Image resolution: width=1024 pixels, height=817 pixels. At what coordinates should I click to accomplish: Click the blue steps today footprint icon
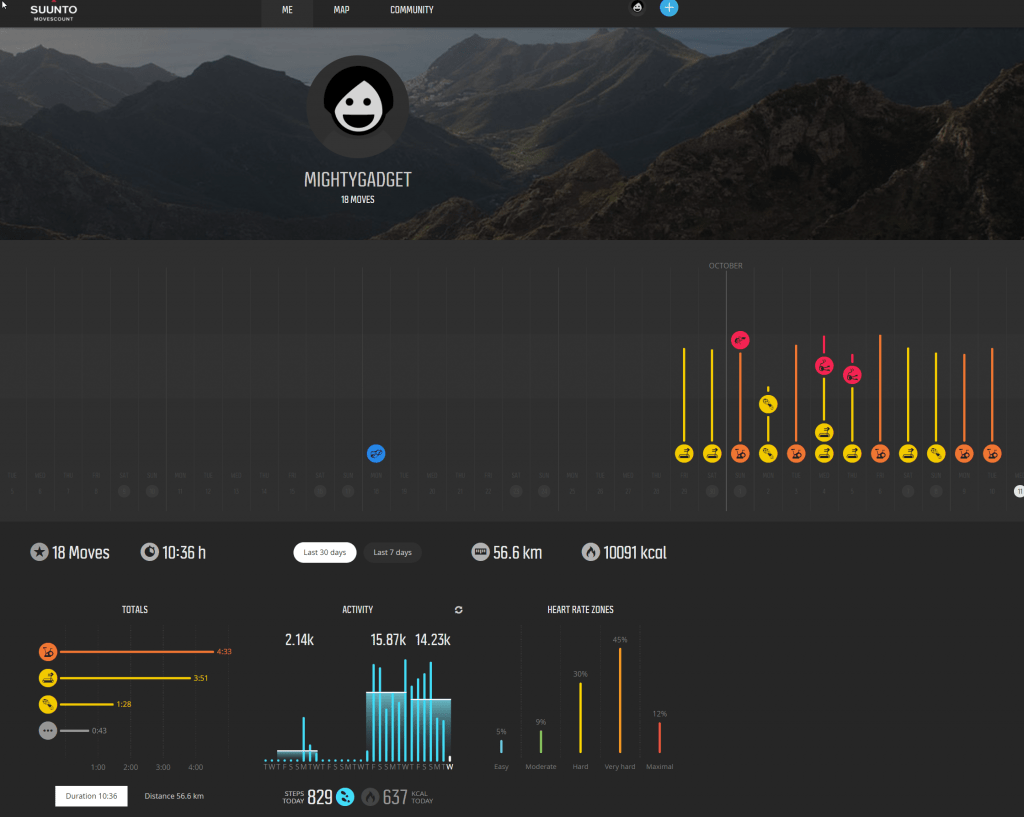344,797
